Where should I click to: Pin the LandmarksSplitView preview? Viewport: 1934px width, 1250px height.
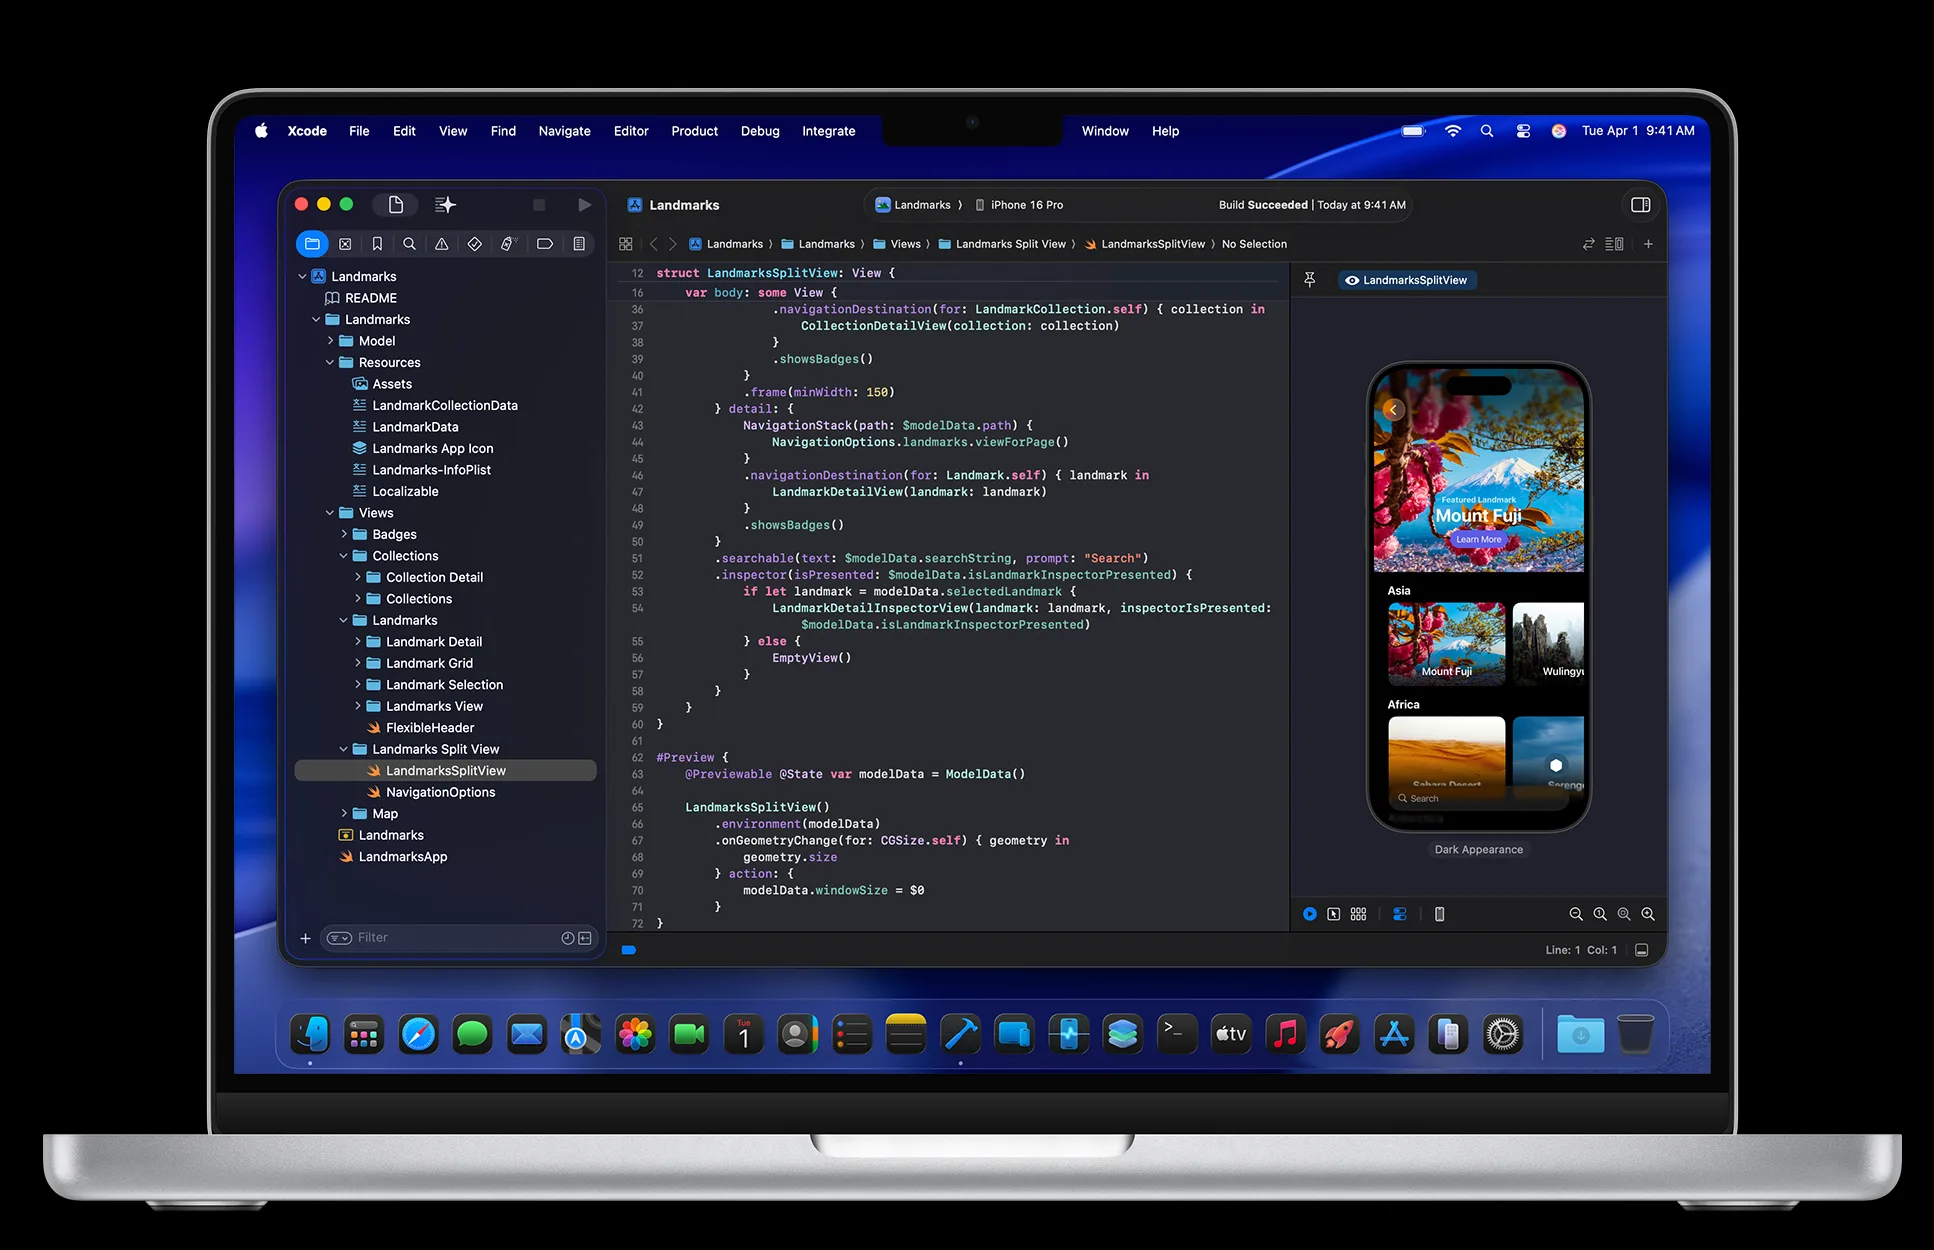coord(1310,280)
